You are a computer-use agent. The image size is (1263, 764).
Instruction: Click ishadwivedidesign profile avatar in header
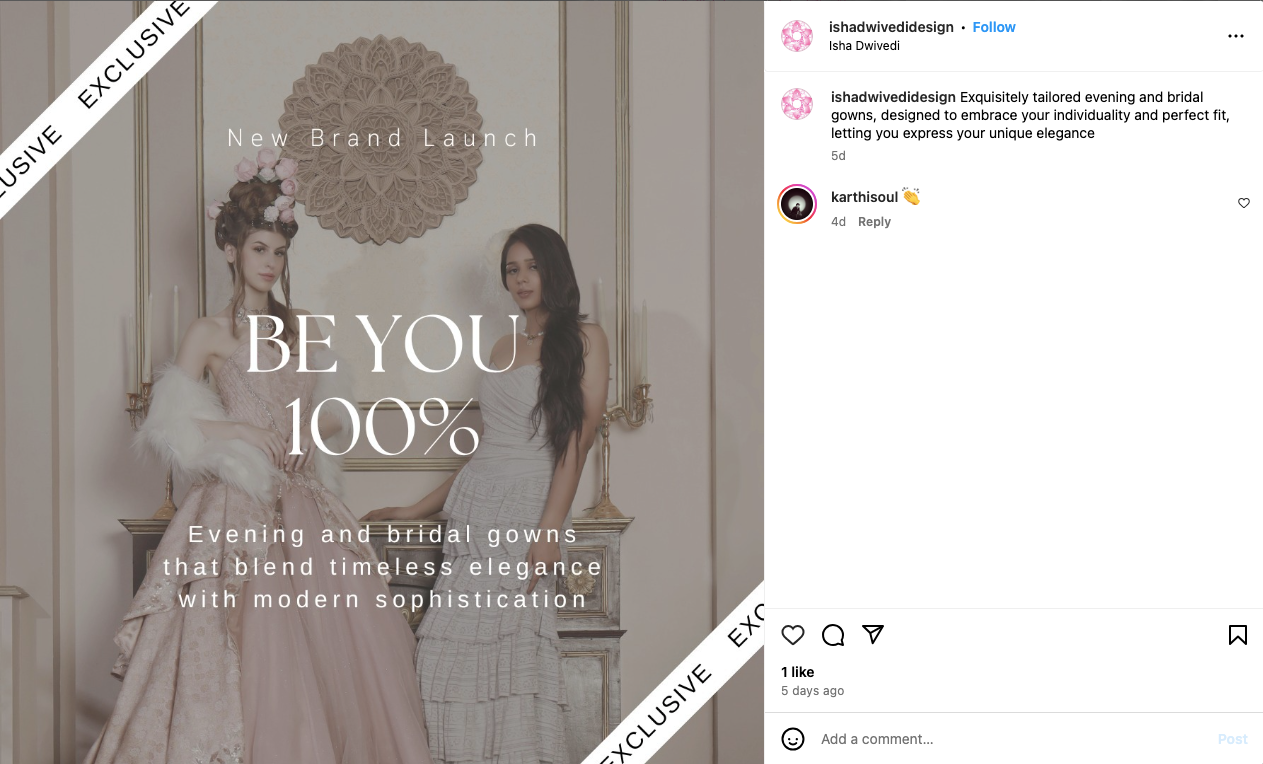797,36
